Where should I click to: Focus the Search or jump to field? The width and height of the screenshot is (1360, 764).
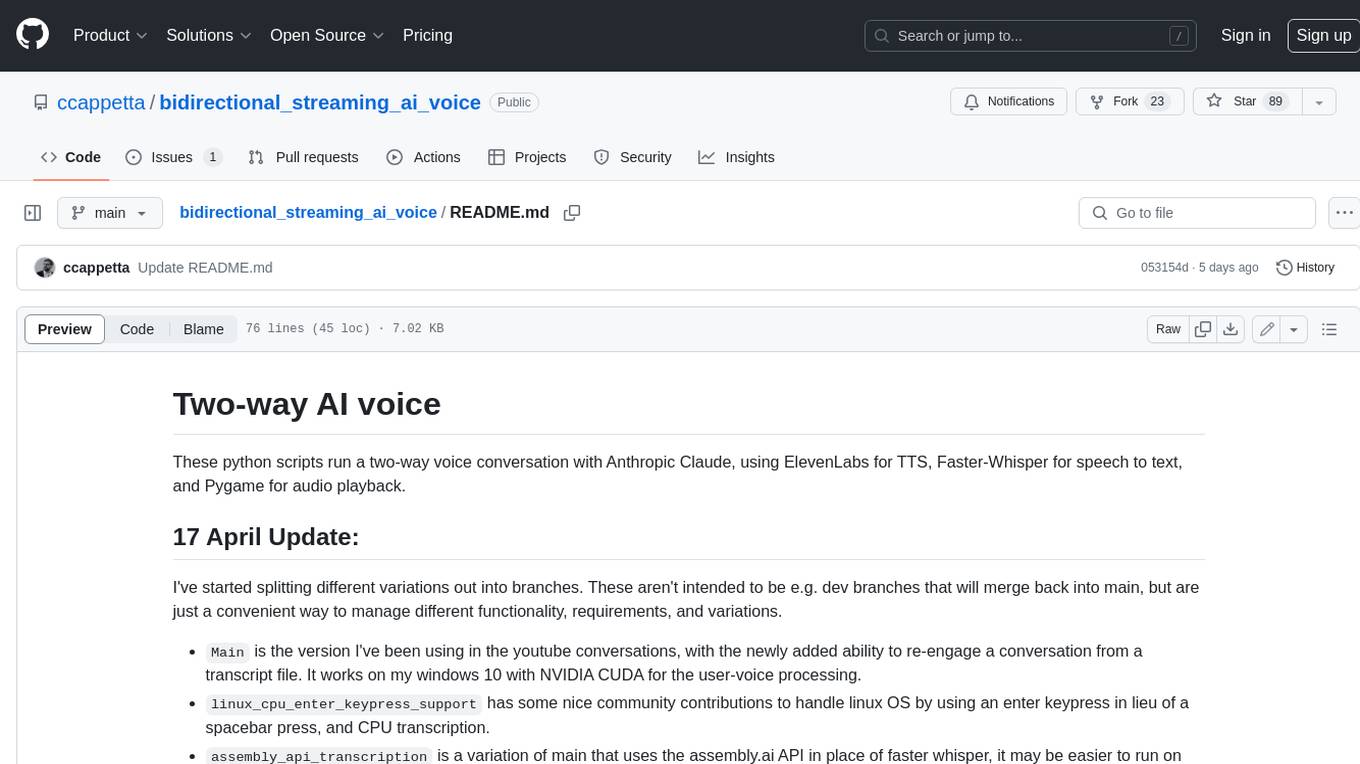click(1032, 36)
